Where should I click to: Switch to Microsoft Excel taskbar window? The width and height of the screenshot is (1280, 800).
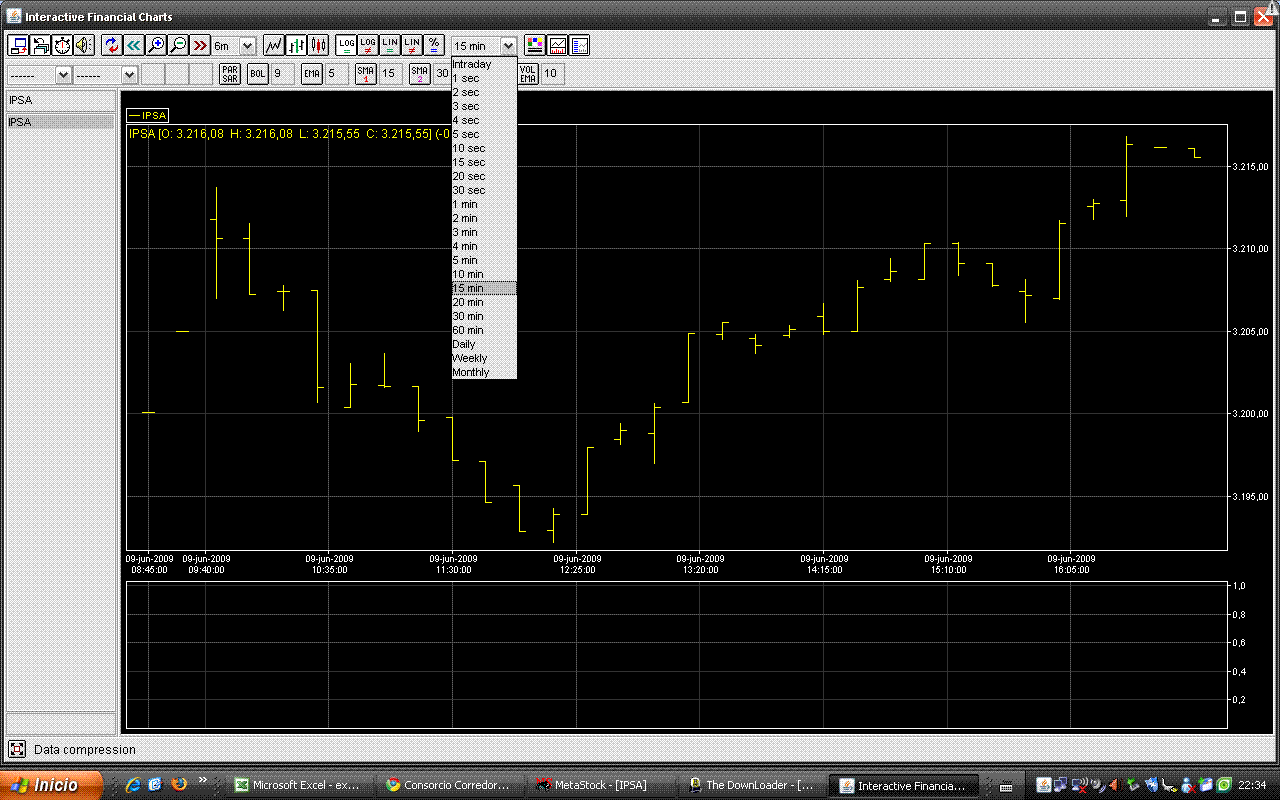[298, 785]
